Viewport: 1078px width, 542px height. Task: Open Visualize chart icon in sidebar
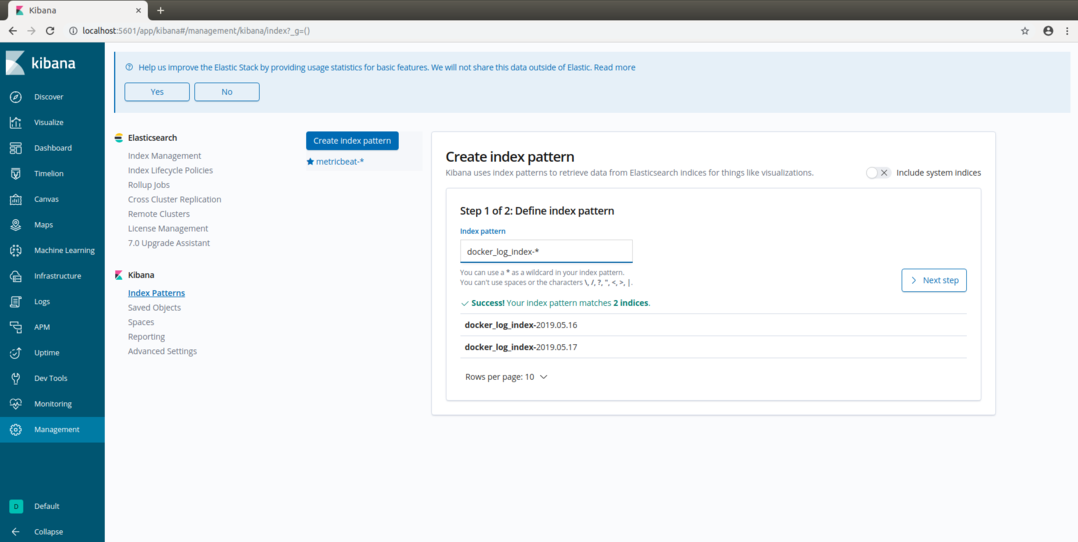[x=15, y=122]
